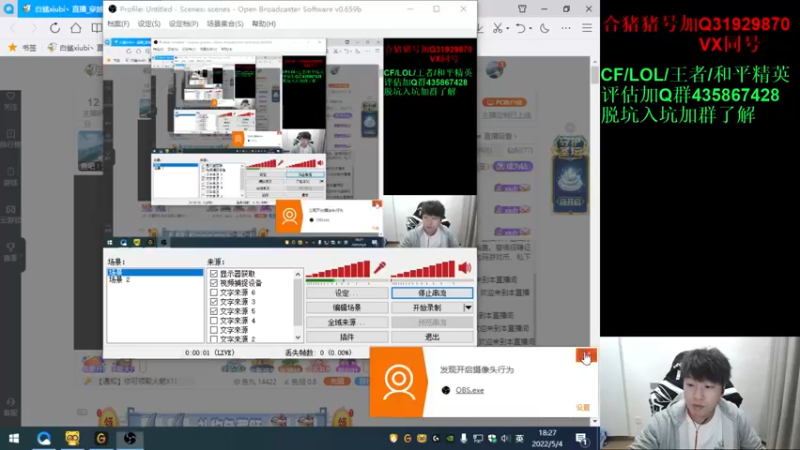
Task: Click the browser refresh icon
Action: tap(55, 28)
